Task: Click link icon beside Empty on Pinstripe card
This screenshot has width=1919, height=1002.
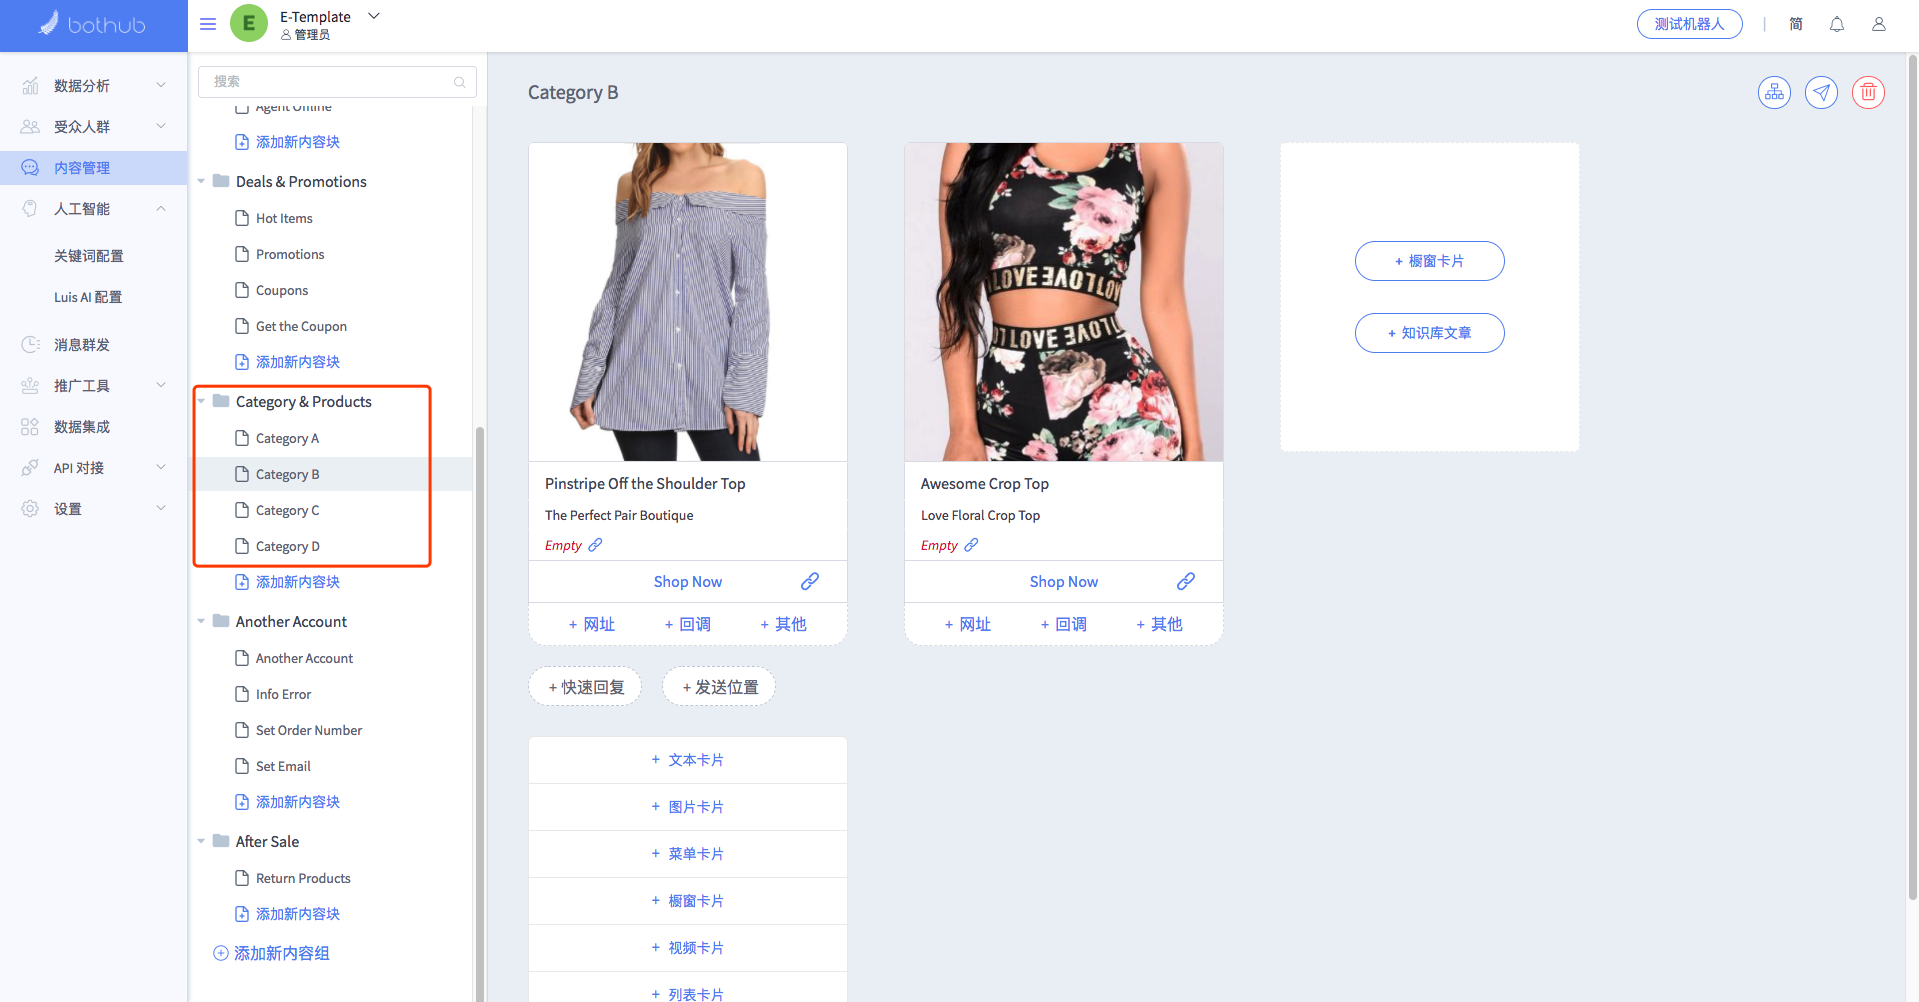Action: [x=595, y=545]
